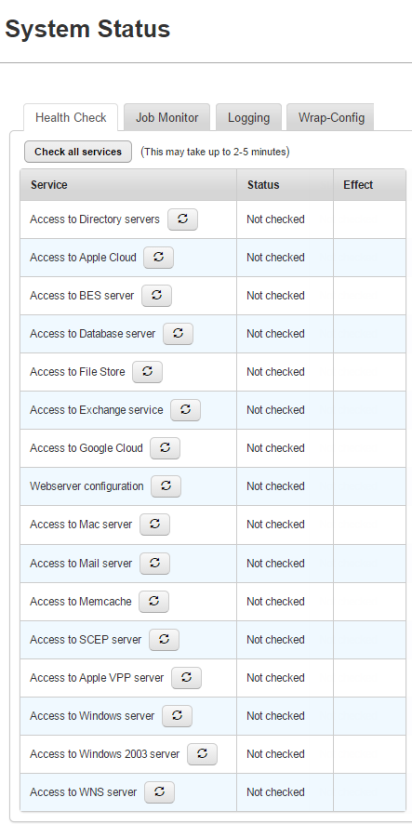Viewport: 412px width, 824px height.
Task: Refresh the Access to Exchange service check
Action: tap(186, 410)
